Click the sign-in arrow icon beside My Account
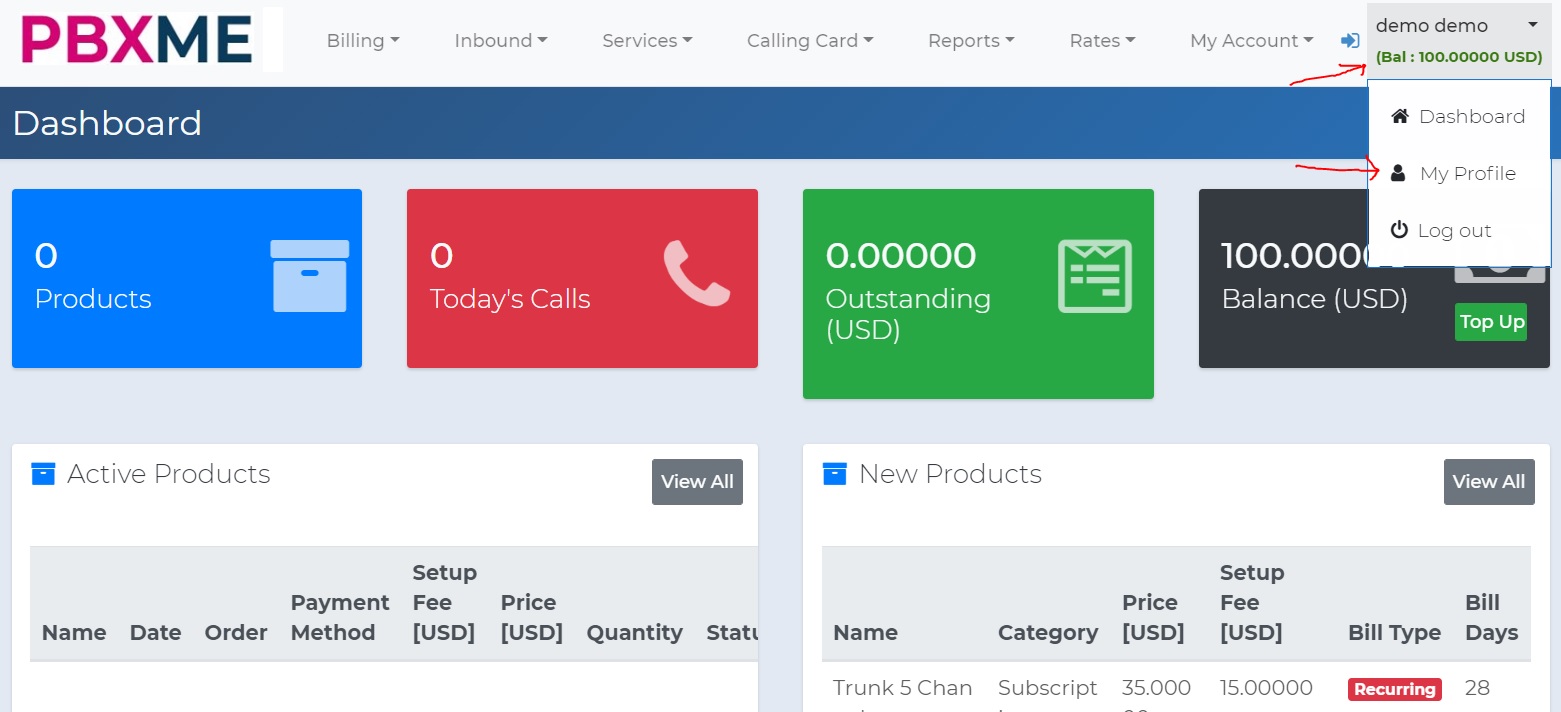The height and width of the screenshot is (712, 1561). point(1350,41)
